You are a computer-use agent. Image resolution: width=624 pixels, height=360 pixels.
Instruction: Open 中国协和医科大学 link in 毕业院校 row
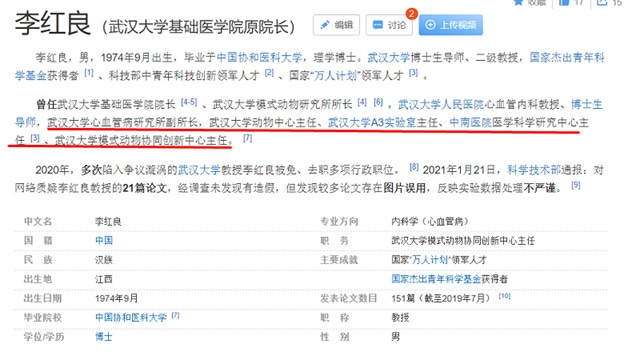pos(131,317)
